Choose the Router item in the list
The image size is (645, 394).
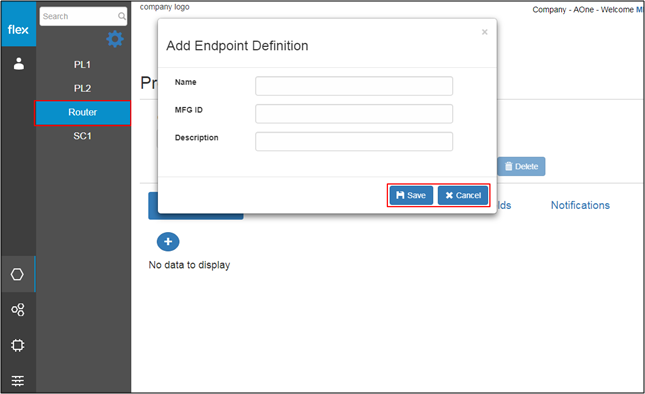tap(82, 112)
